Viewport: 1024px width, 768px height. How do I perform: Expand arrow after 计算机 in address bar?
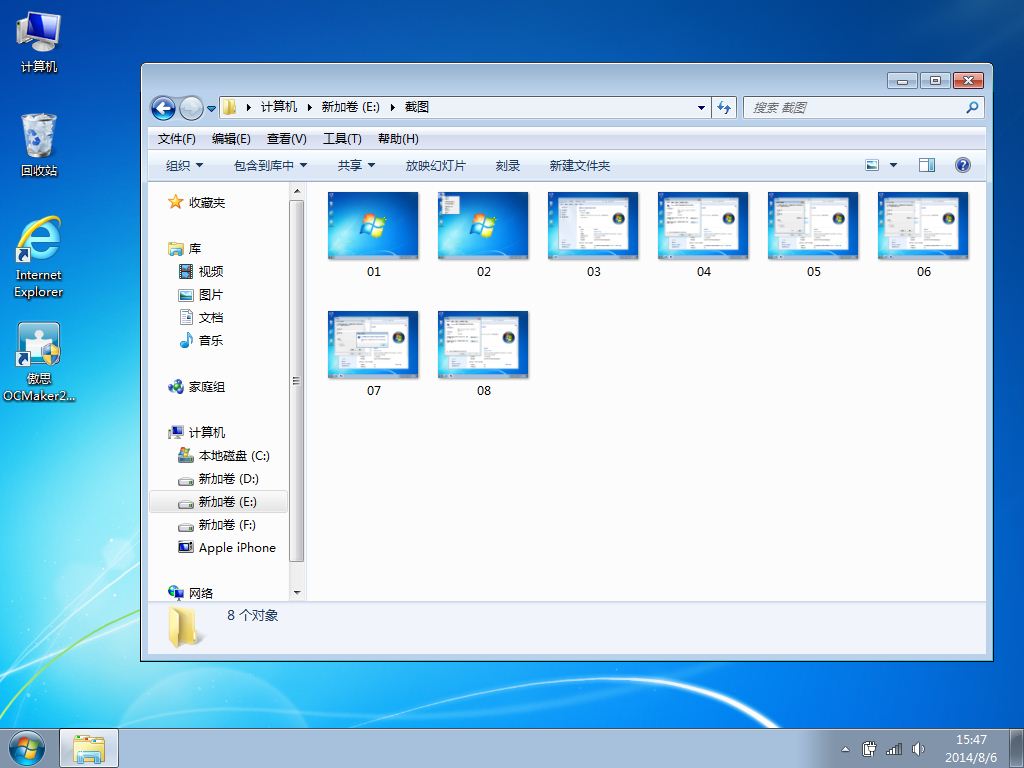click(x=310, y=108)
